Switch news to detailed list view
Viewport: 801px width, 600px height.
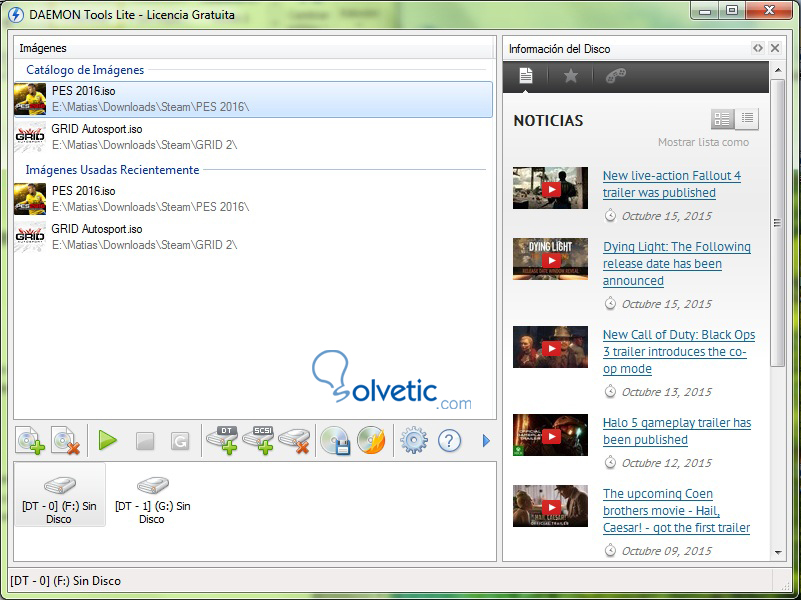point(722,119)
